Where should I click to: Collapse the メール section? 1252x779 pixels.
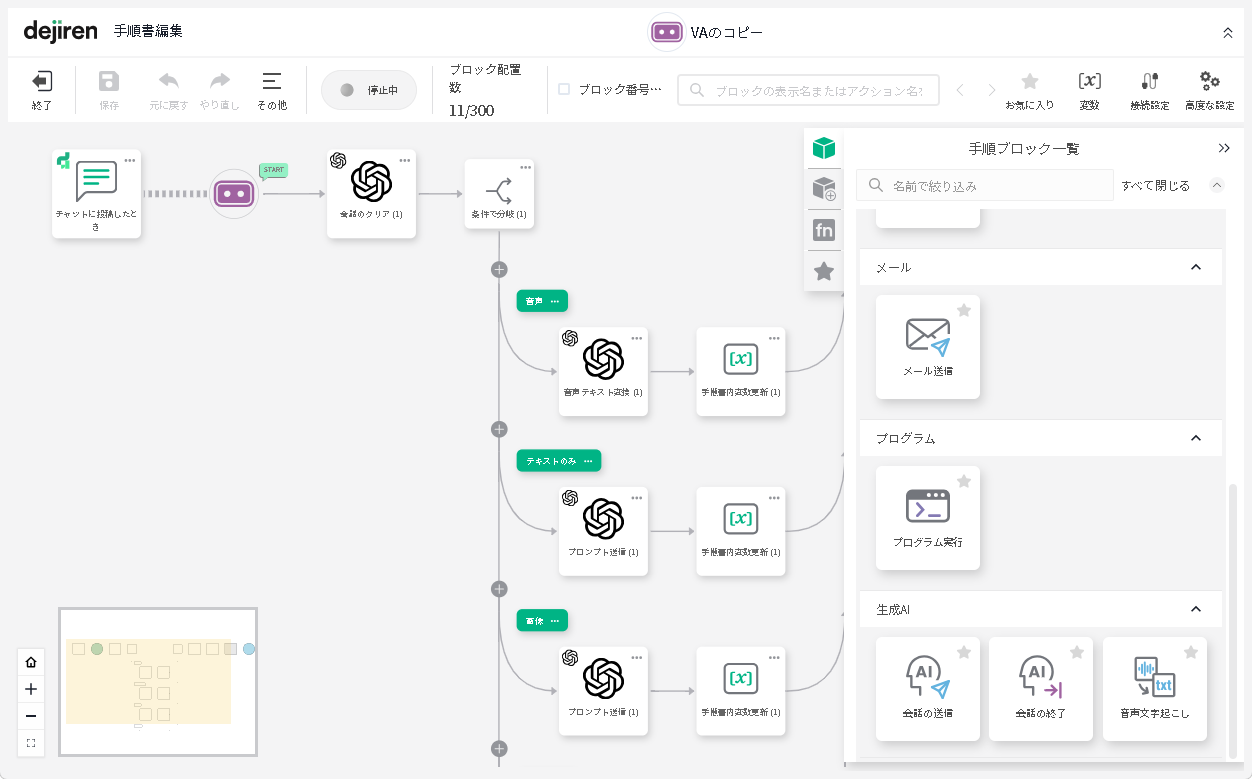(1195, 268)
